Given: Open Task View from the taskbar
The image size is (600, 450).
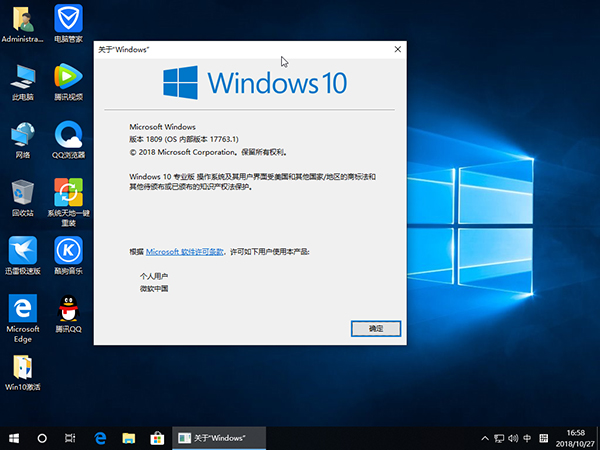Looking at the screenshot, I should tap(70, 438).
